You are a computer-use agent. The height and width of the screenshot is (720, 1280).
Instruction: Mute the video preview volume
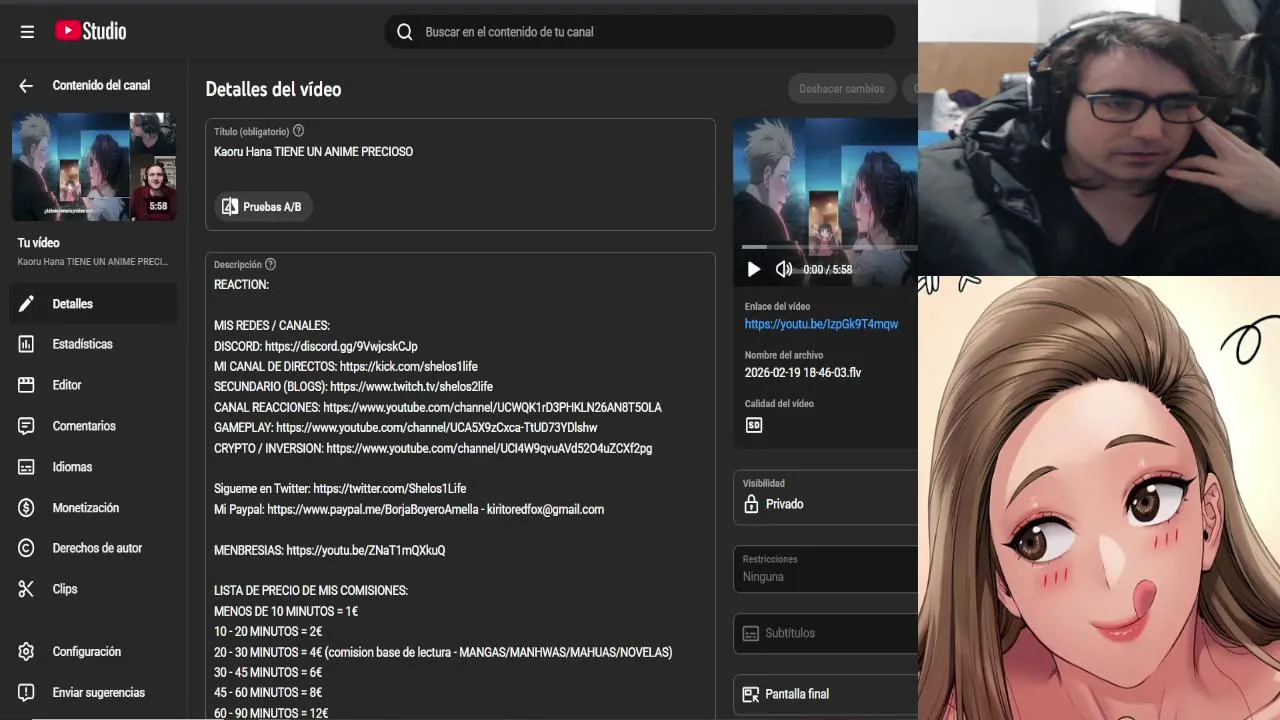(784, 269)
